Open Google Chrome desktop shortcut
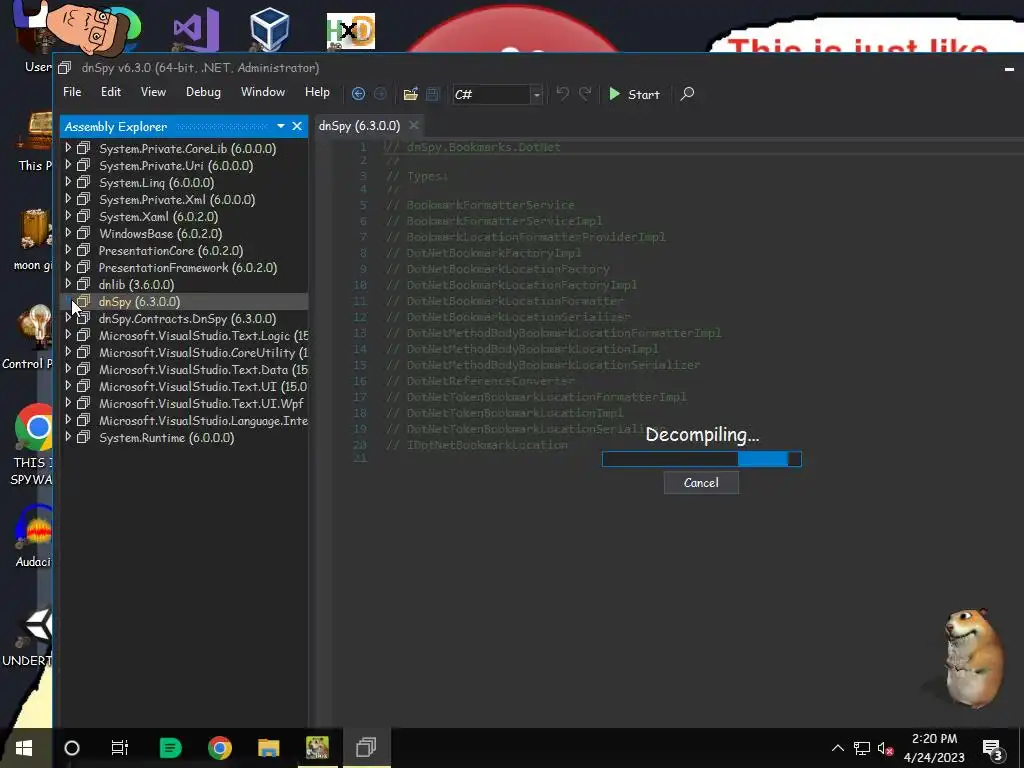 point(34,428)
